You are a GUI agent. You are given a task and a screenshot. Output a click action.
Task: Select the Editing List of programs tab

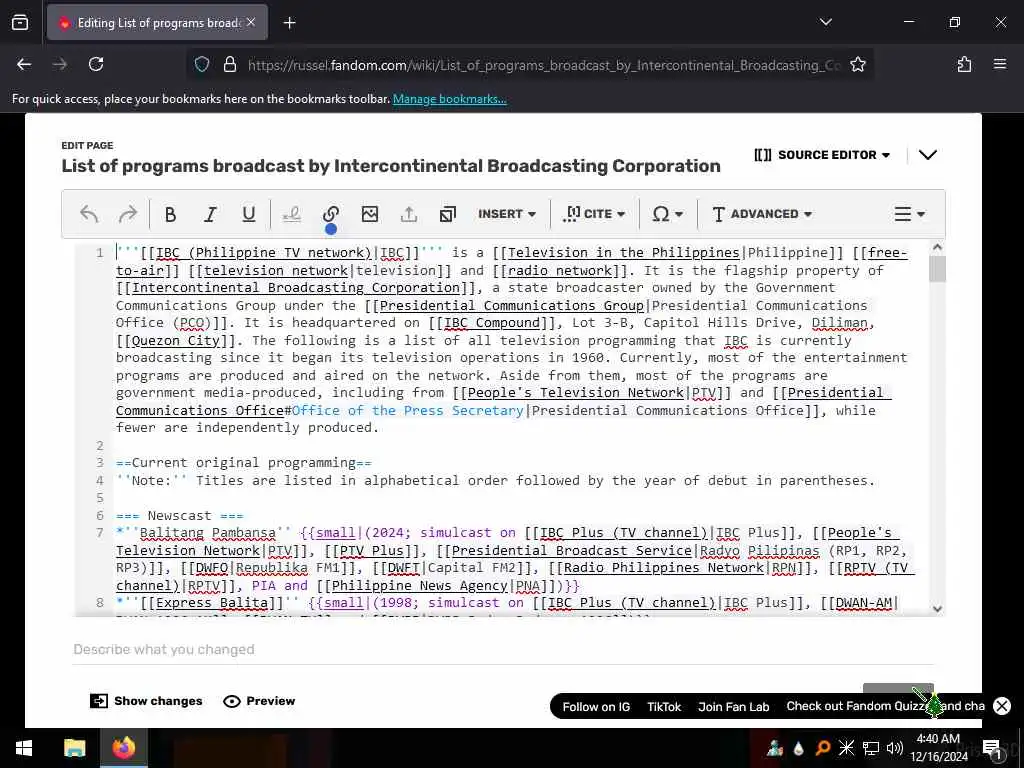click(x=157, y=22)
